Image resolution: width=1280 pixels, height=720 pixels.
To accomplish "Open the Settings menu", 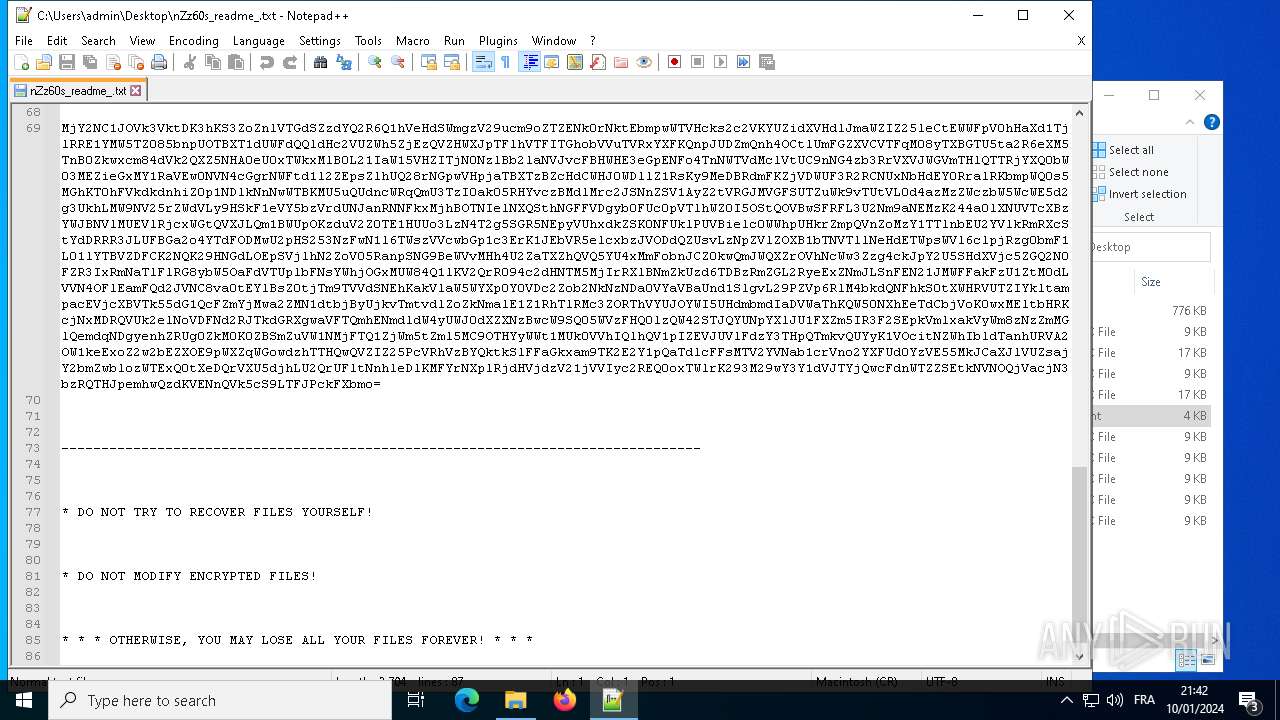I will click(320, 41).
